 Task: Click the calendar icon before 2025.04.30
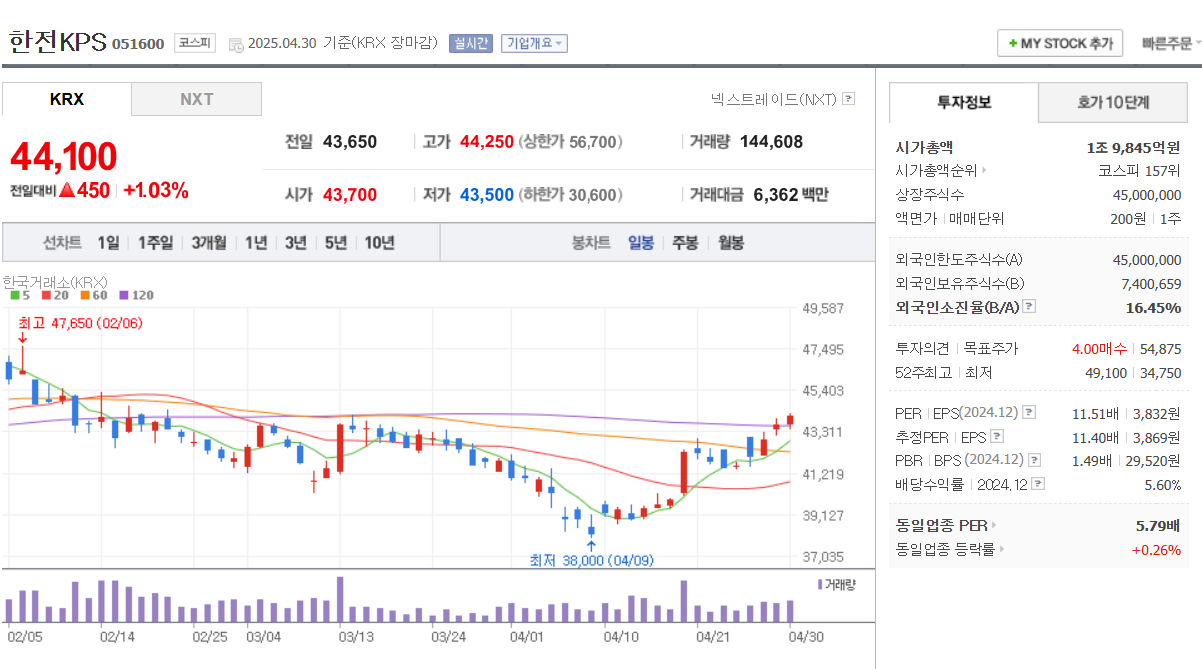(x=235, y=44)
